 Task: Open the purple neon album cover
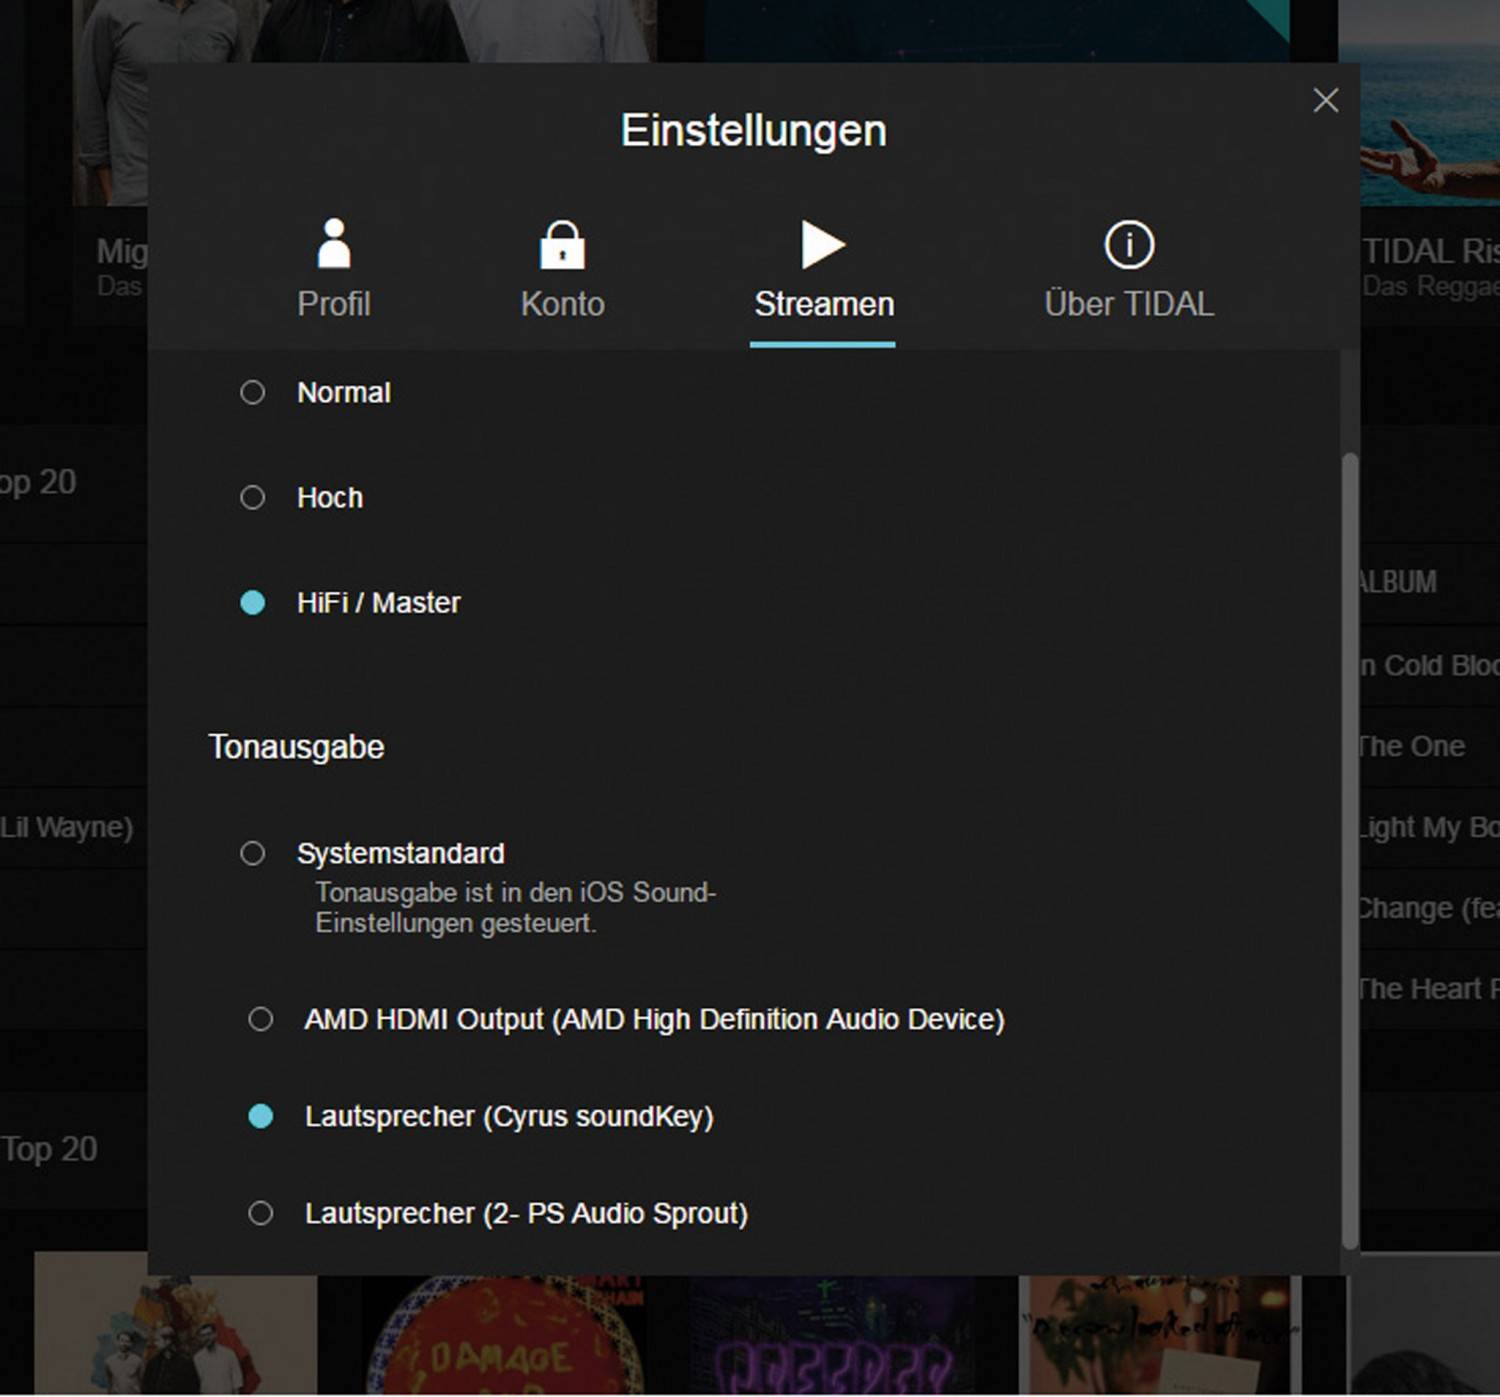coord(831,1335)
